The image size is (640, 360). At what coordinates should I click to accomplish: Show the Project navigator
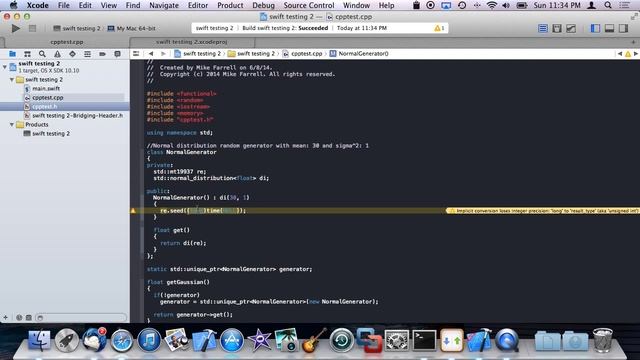pyautogui.click(x=12, y=54)
